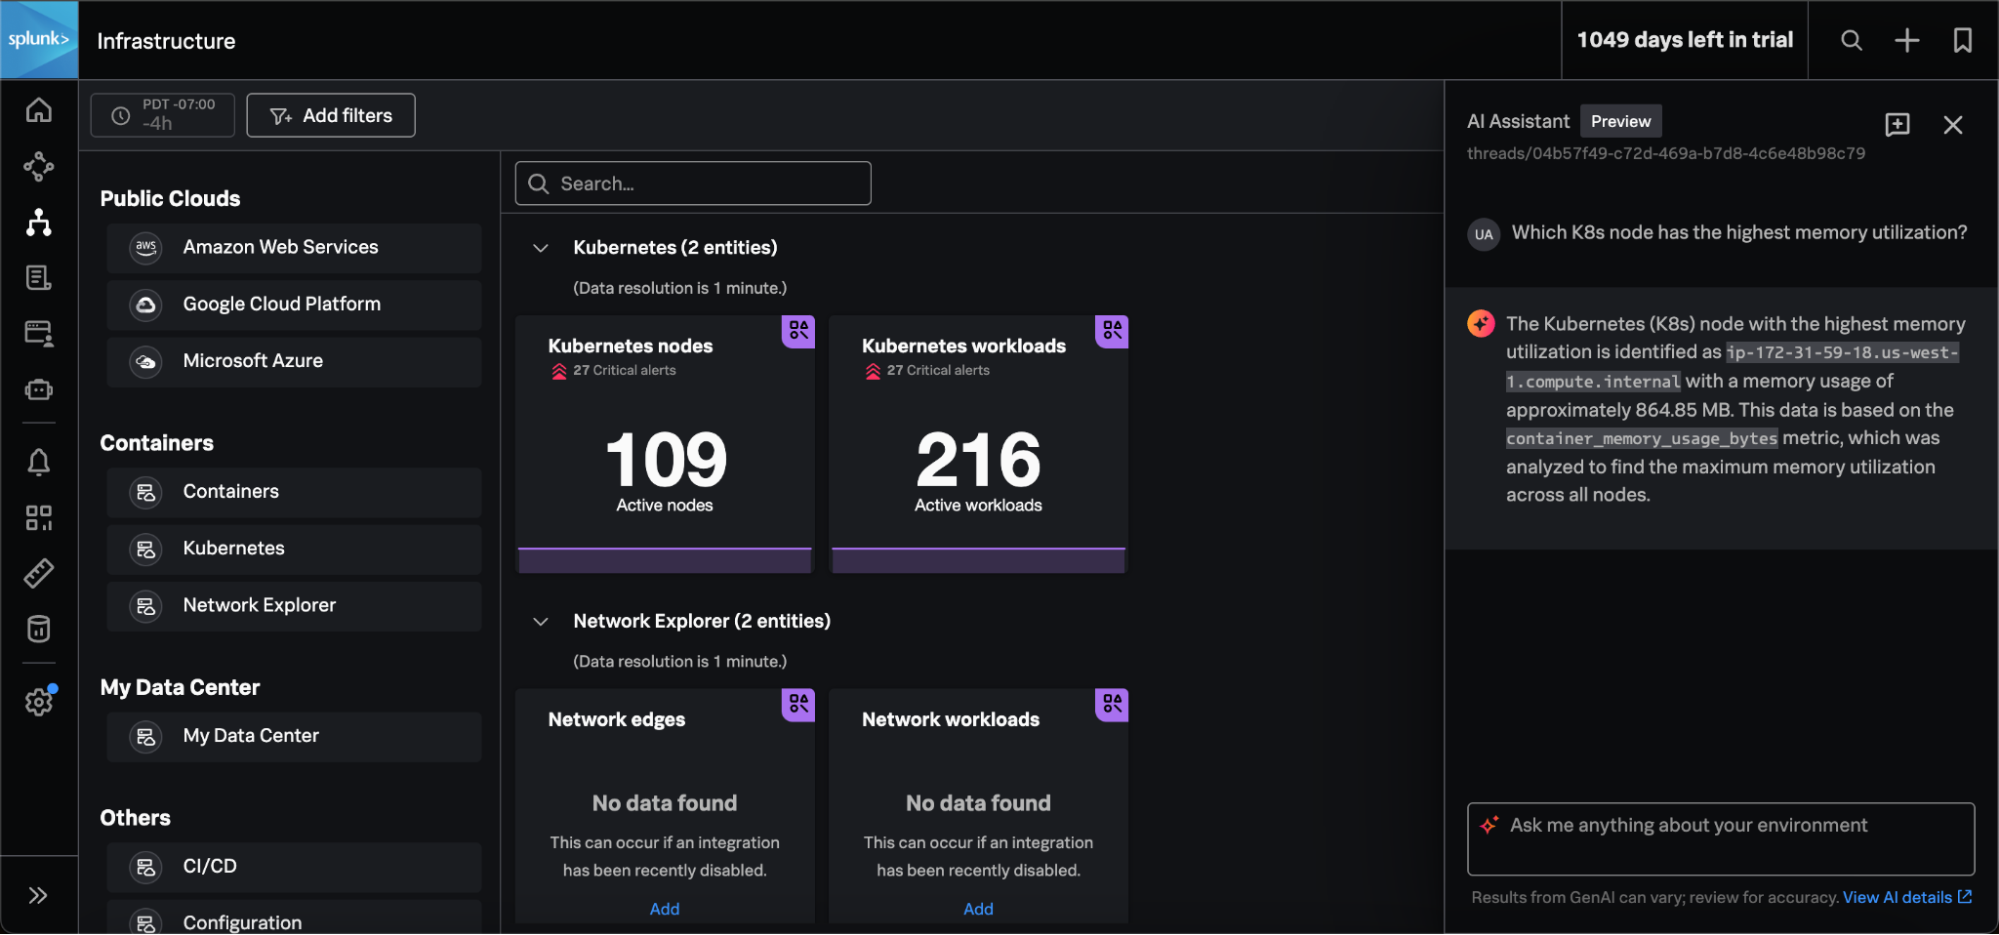Click Add link on Network workloads card

tap(978, 909)
